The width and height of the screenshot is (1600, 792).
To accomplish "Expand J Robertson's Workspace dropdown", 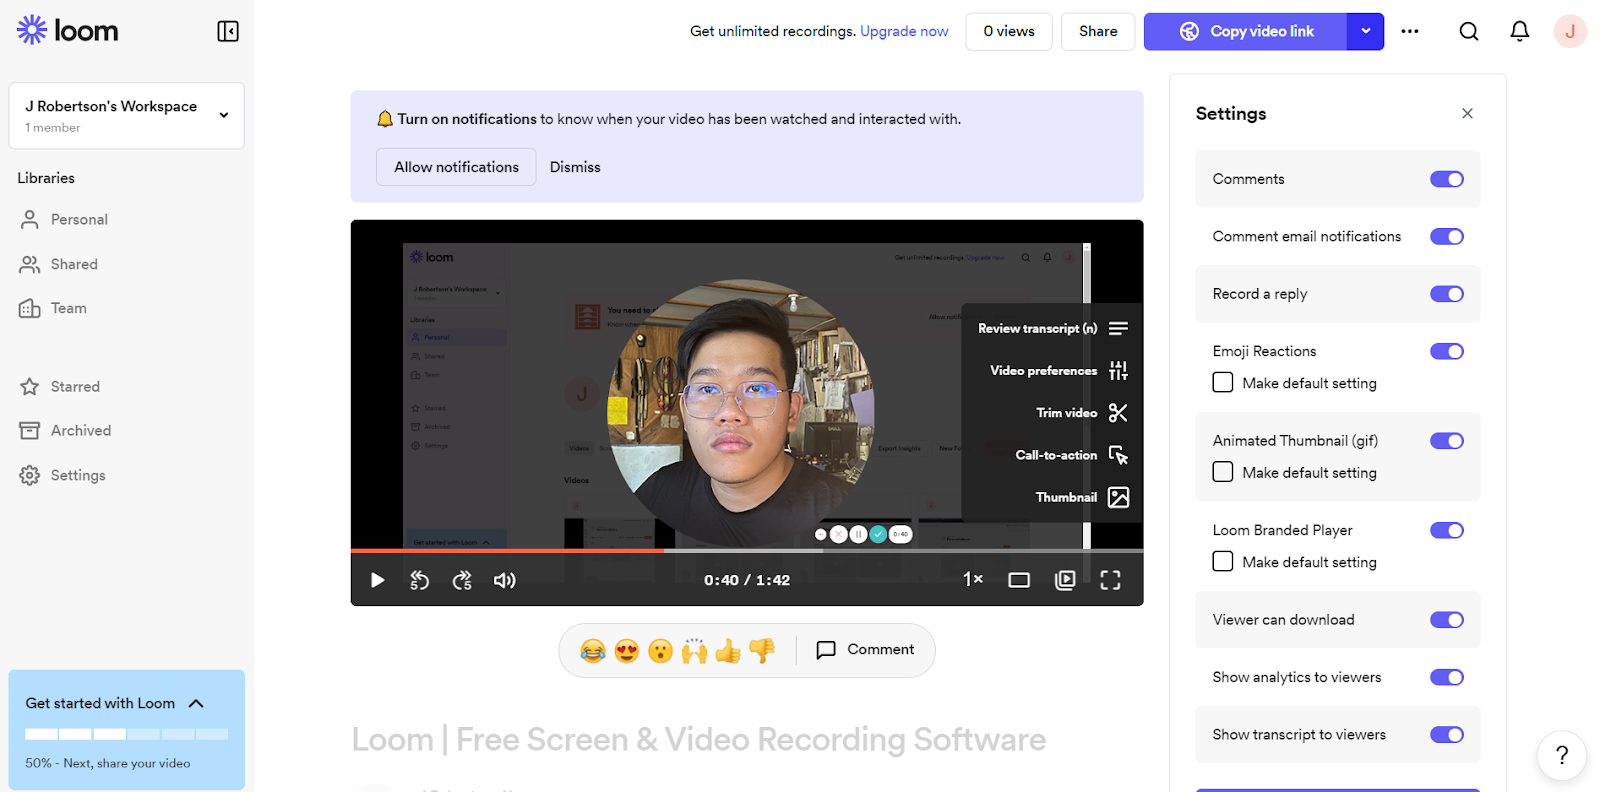I will coord(126,116).
